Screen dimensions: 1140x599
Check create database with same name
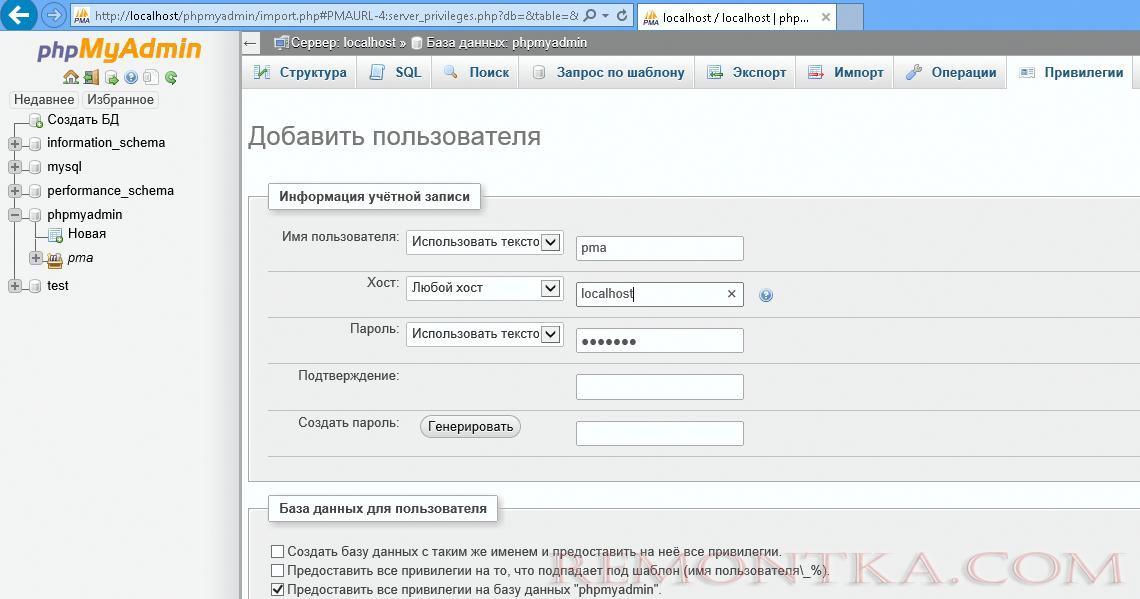pos(277,552)
